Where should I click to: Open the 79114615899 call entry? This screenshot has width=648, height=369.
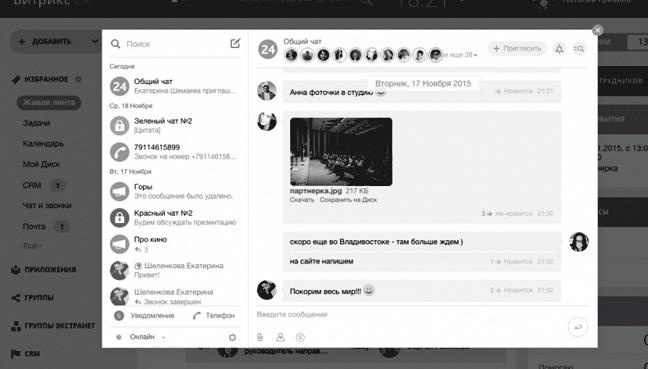[x=174, y=152]
